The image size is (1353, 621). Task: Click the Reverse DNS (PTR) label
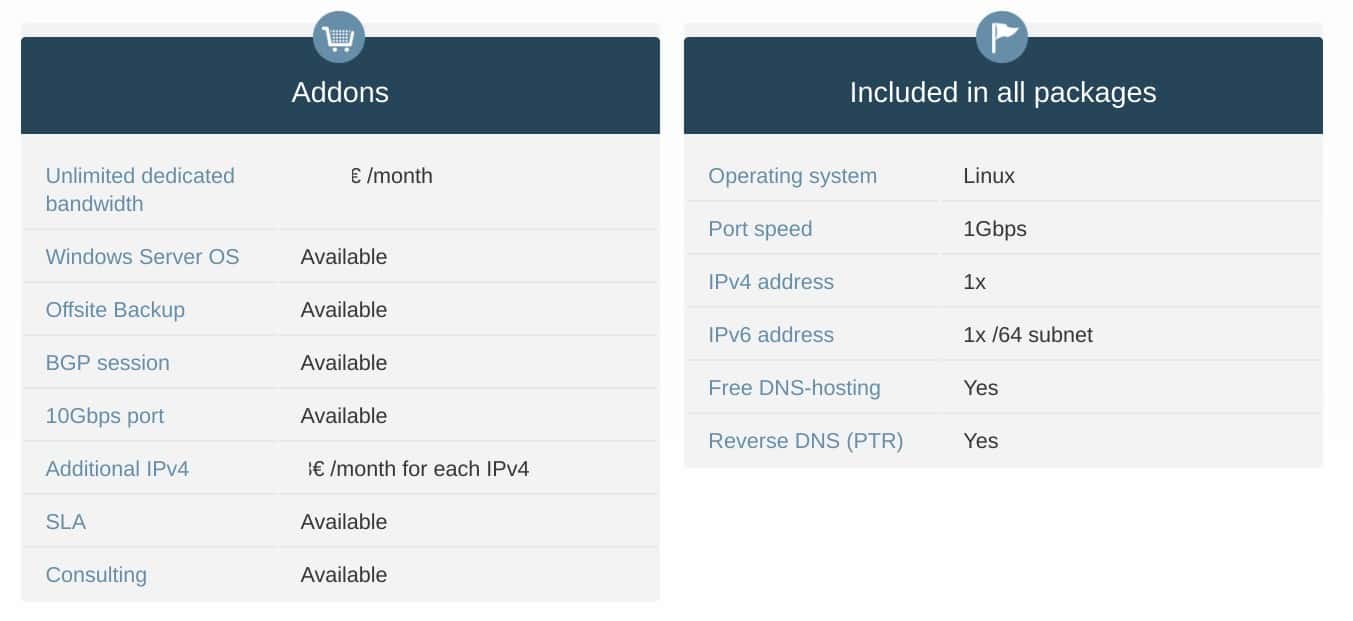click(806, 441)
